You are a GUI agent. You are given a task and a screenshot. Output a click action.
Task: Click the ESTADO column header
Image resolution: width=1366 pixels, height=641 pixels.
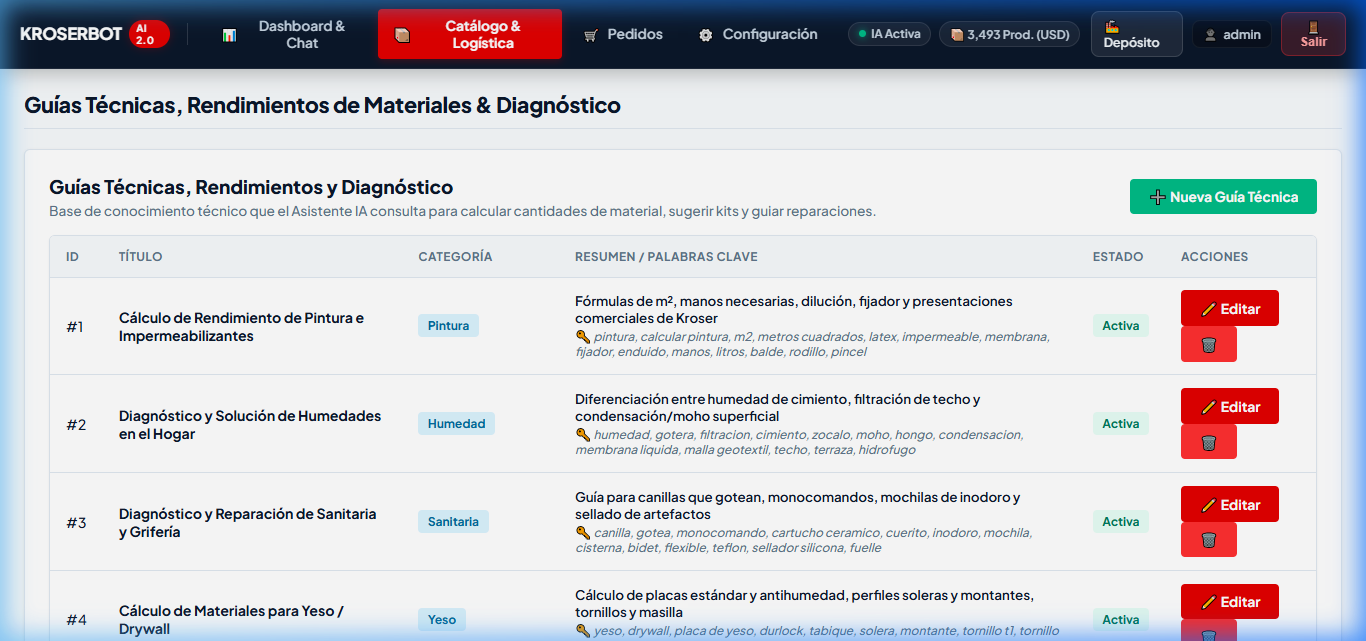[x=1118, y=257]
